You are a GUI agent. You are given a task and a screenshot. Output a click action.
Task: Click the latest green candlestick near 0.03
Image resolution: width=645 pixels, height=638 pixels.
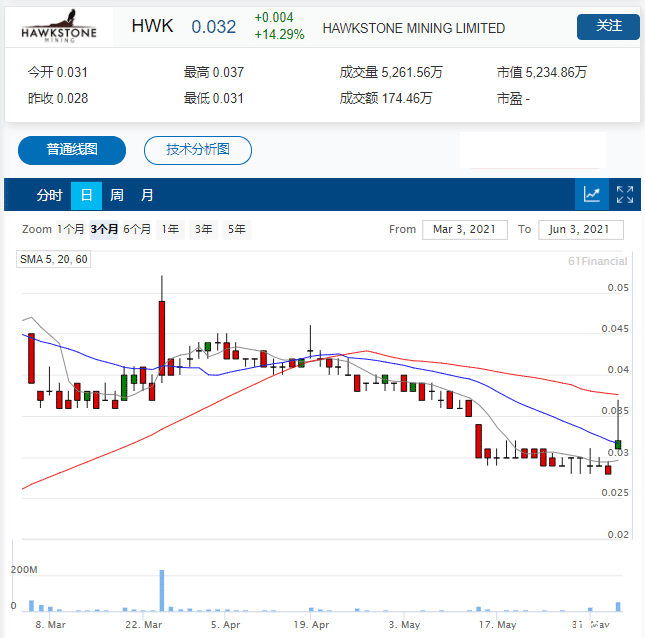click(618, 444)
